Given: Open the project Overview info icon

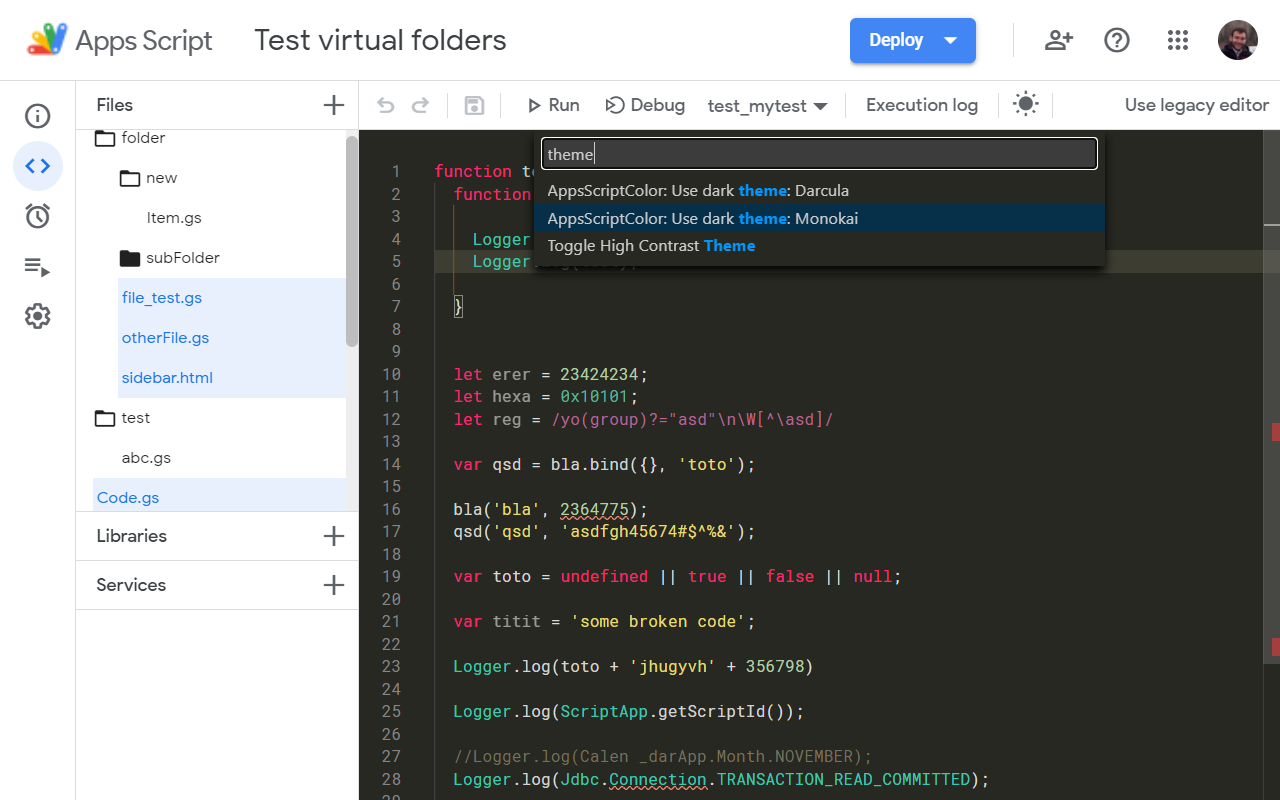Looking at the screenshot, I should point(37,116).
